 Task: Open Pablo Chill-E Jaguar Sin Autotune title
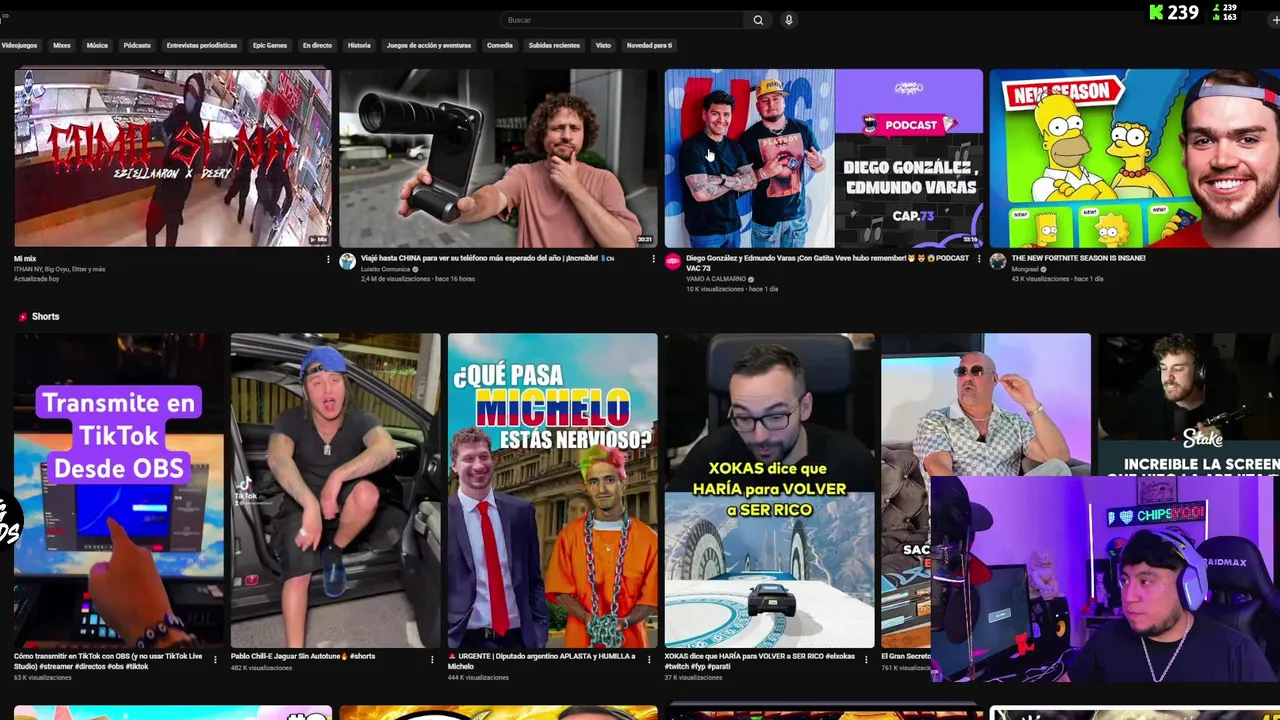coord(303,657)
